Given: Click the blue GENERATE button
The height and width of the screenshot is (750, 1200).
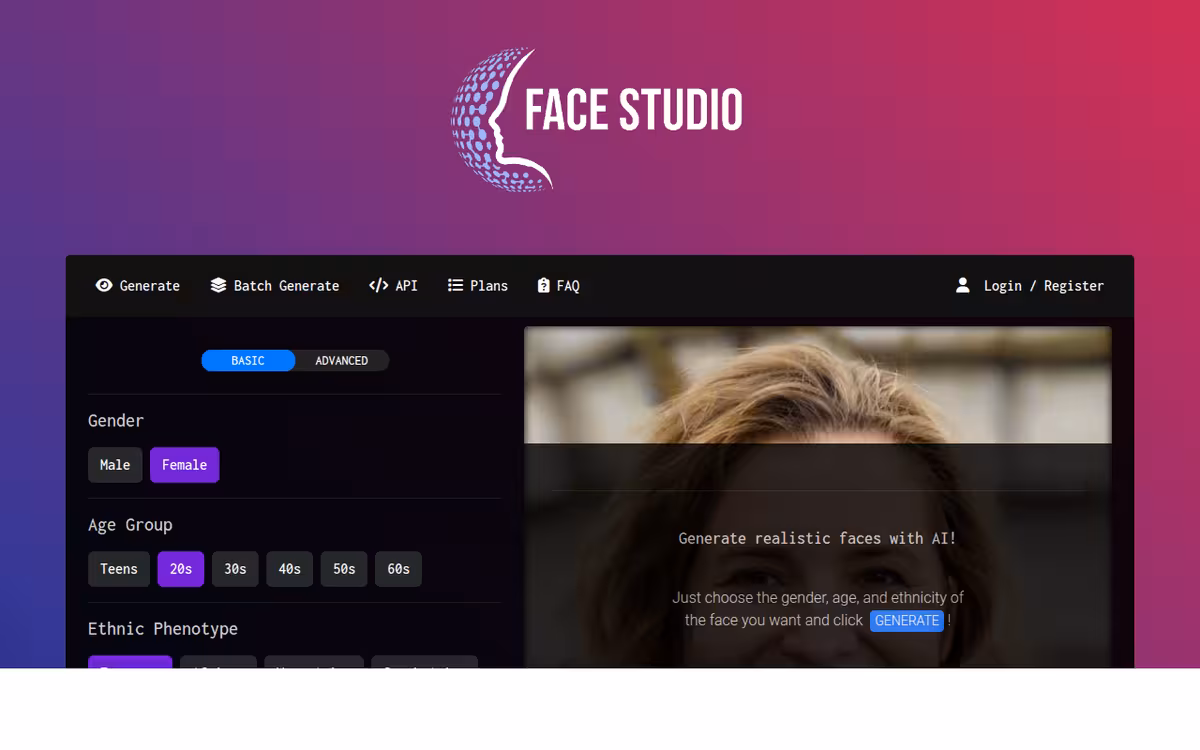Looking at the screenshot, I should [907, 621].
